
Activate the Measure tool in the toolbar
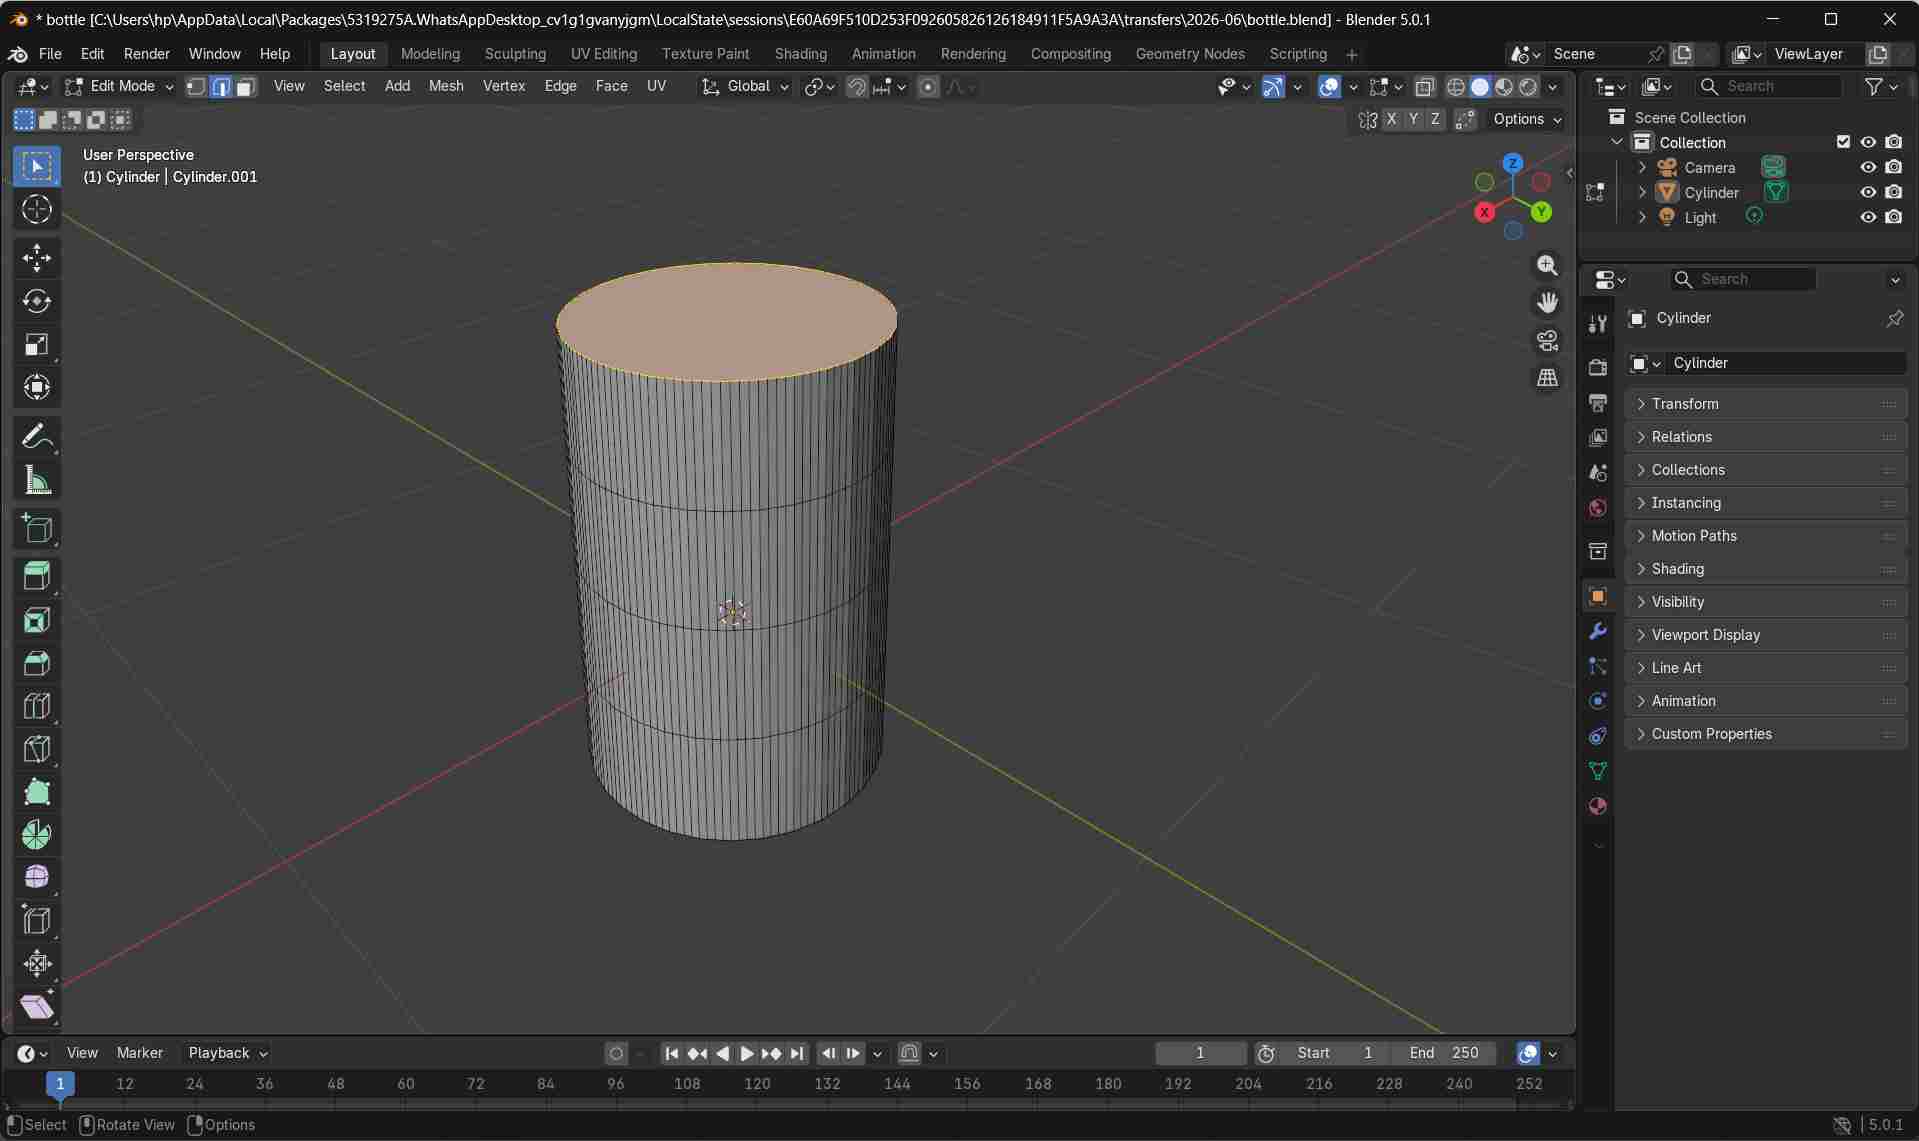tap(37, 480)
